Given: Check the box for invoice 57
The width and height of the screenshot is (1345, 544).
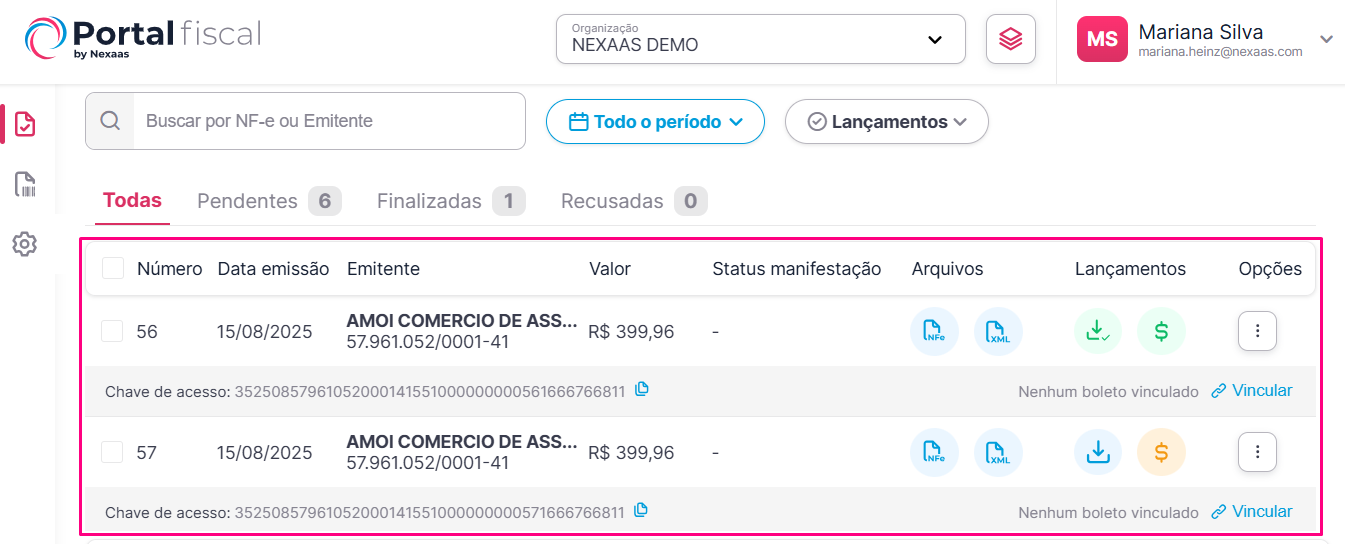Looking at the screenshot, I should coord(112,452).
